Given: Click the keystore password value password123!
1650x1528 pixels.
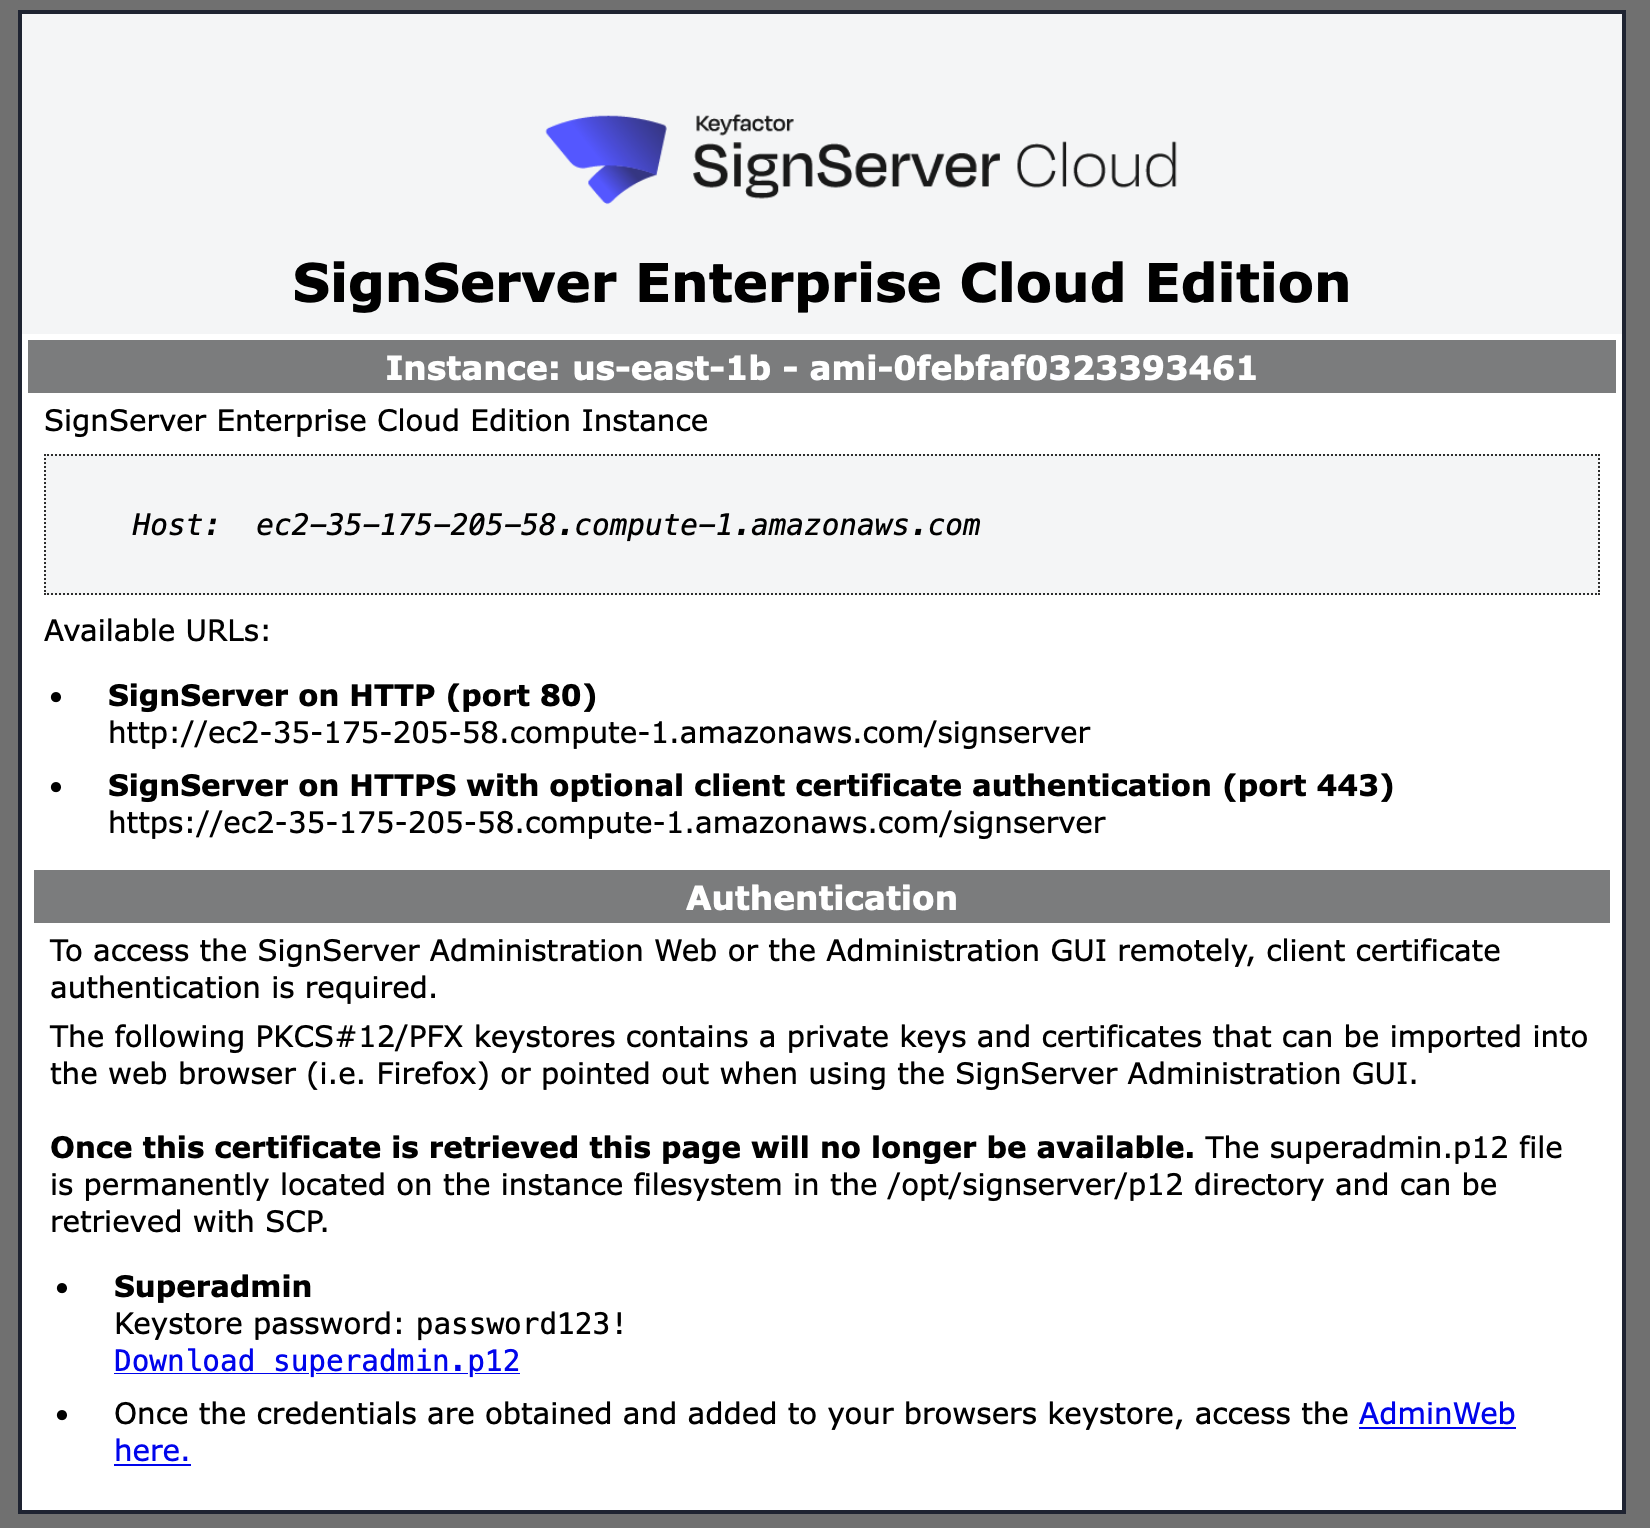Looking at the screenshot, I should pyautogui.click(x=521, y=1324).
